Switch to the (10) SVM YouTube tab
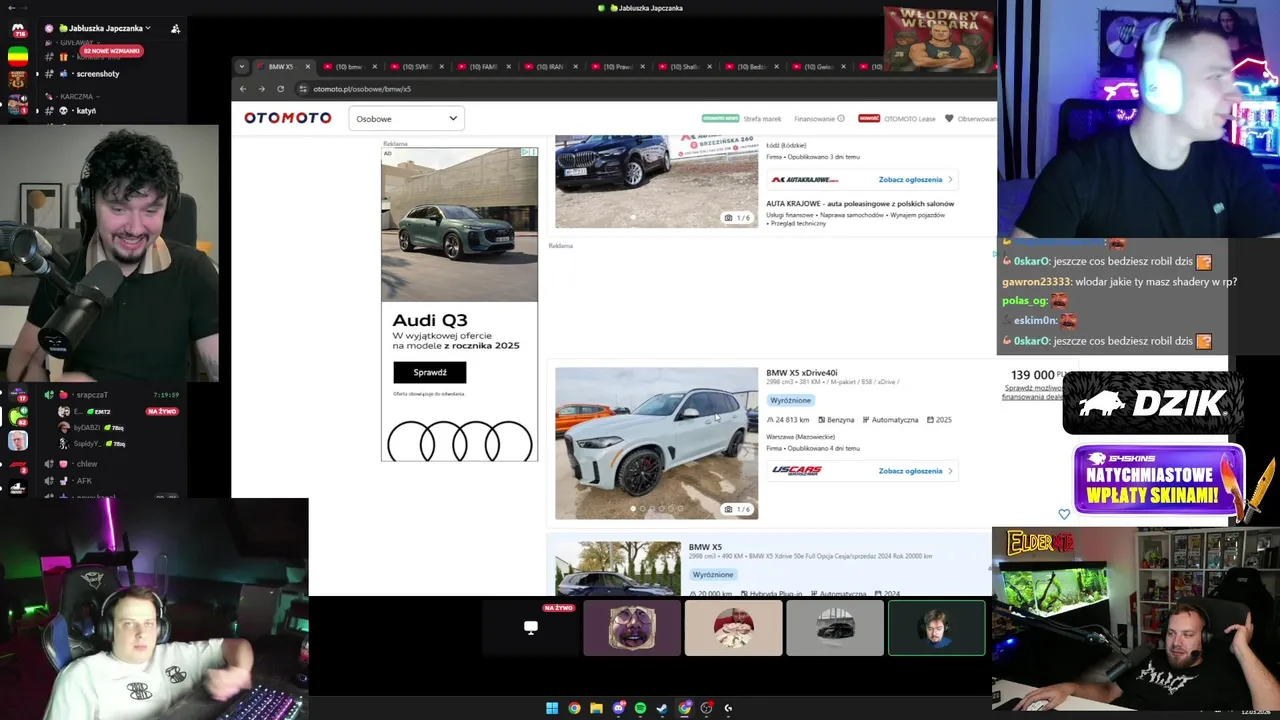Image resolution: width=1280 pixels, height=720 pixels. click(415, 67)
